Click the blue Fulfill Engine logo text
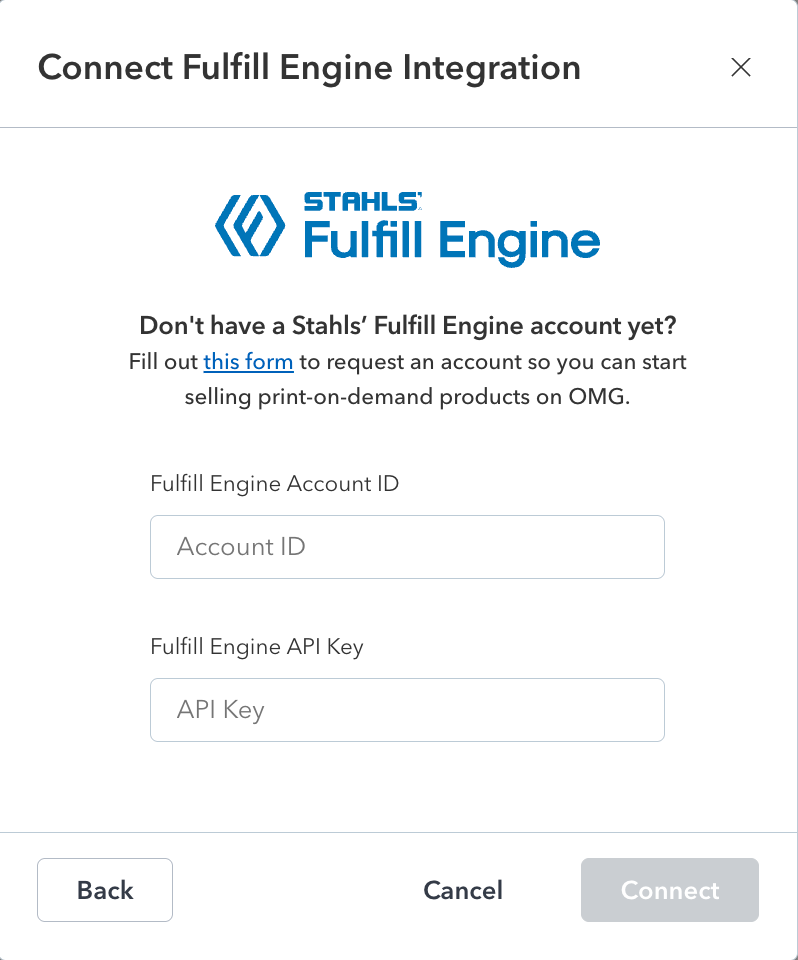The image size is (798, 960). (451, 241)
